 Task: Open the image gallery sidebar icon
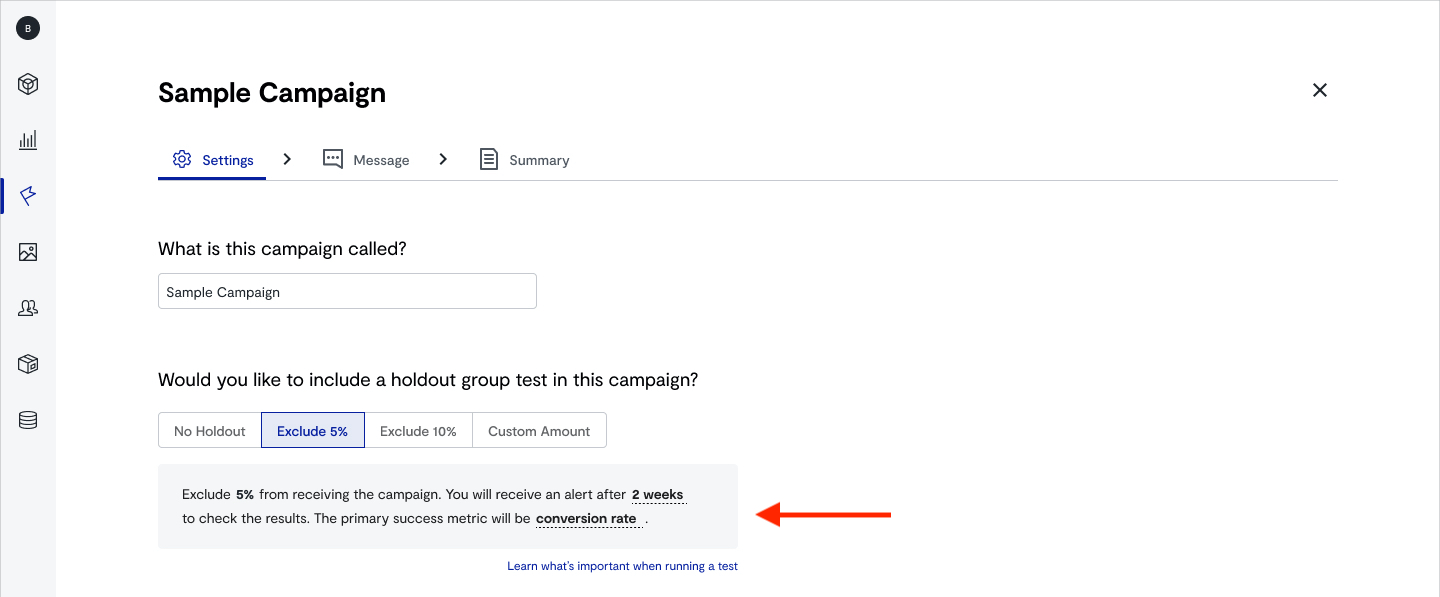[x=28, y=252]
